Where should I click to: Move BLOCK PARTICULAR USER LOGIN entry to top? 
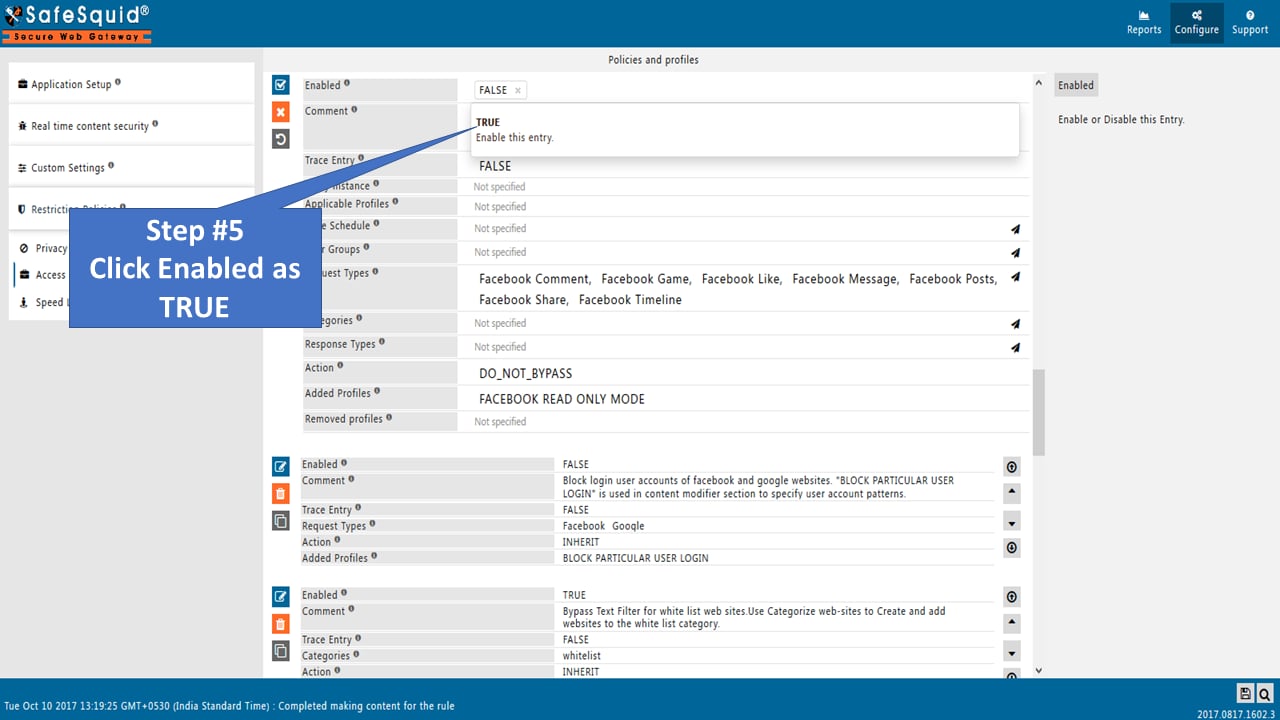(1011, 467)
